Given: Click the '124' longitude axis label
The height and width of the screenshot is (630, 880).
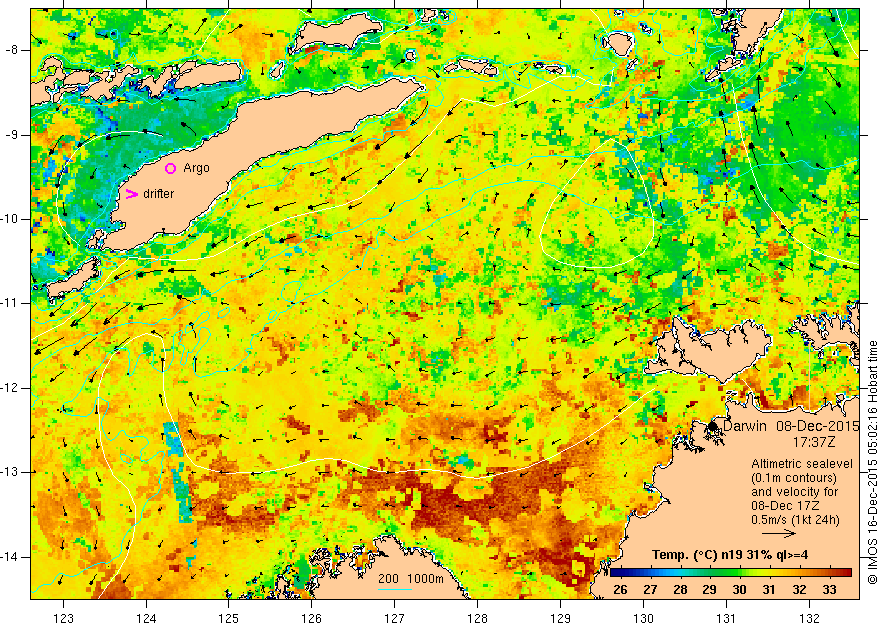Looking at the screenshot, I should tap(146, 619).
